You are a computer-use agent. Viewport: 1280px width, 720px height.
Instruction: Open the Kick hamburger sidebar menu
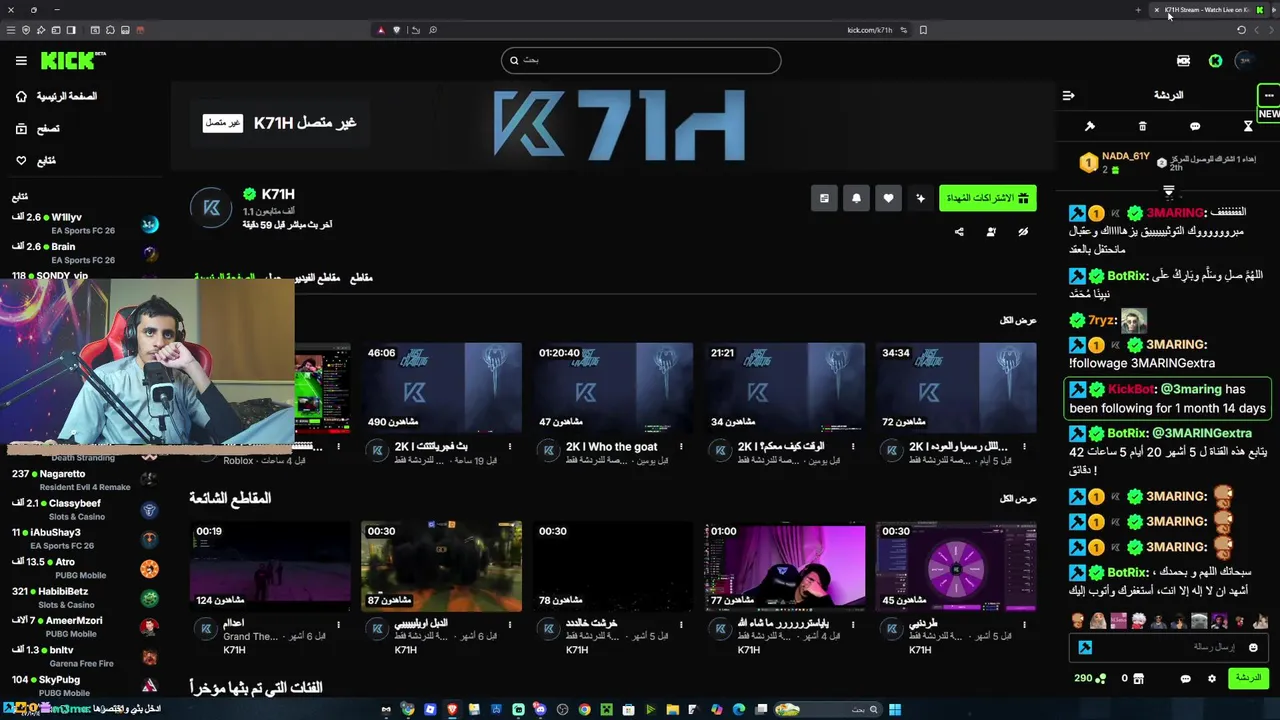[x=21, y=61]
